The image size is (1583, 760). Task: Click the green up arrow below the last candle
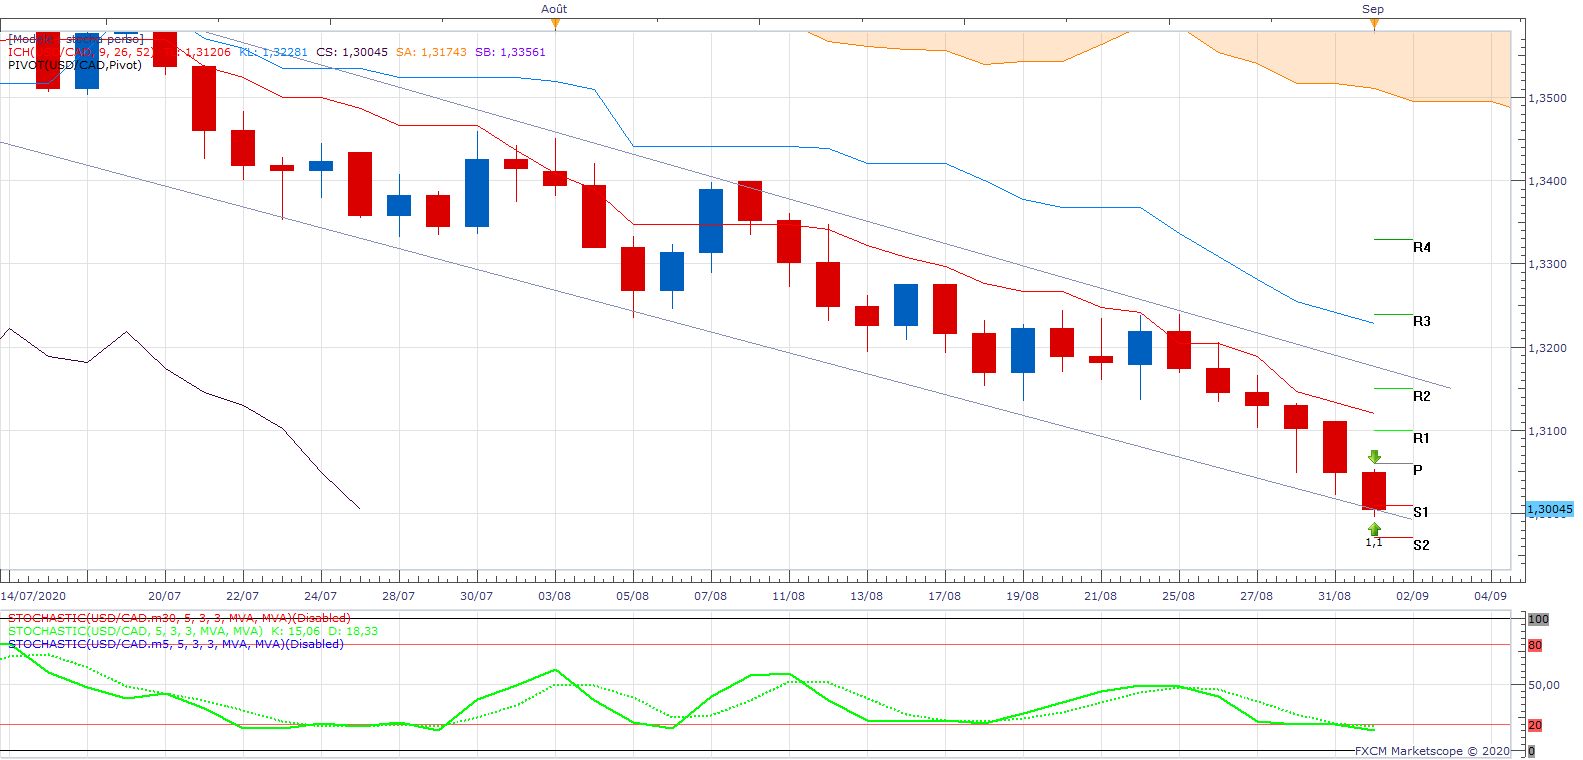(1374, 529)
